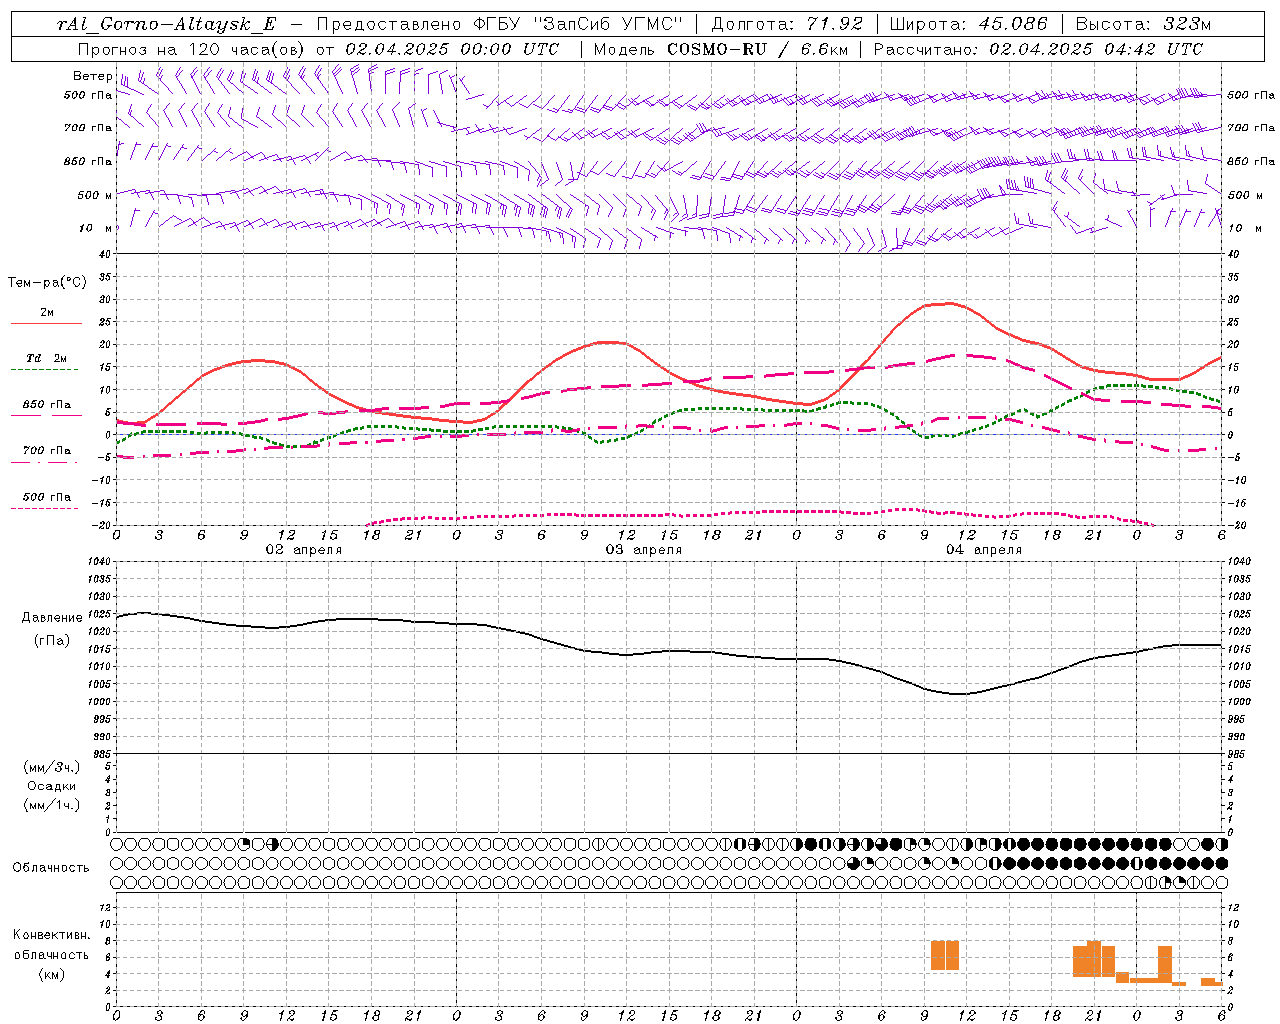Click the 700 гПа temperature legend line sample

pyautogui.click(x=44, y=462)
